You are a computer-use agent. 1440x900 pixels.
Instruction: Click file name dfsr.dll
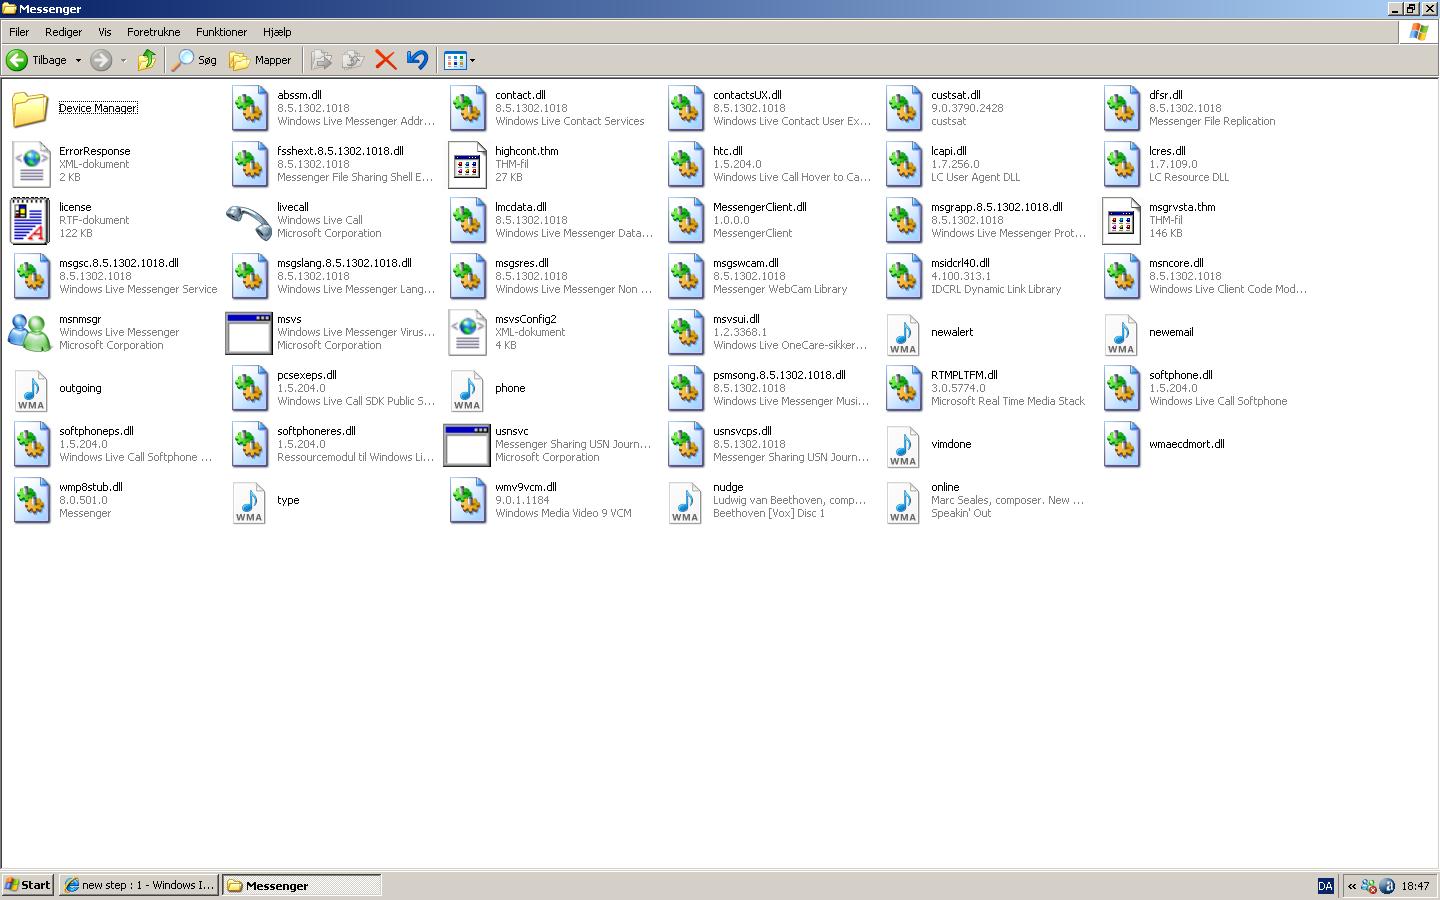(x=1165, y=95)
